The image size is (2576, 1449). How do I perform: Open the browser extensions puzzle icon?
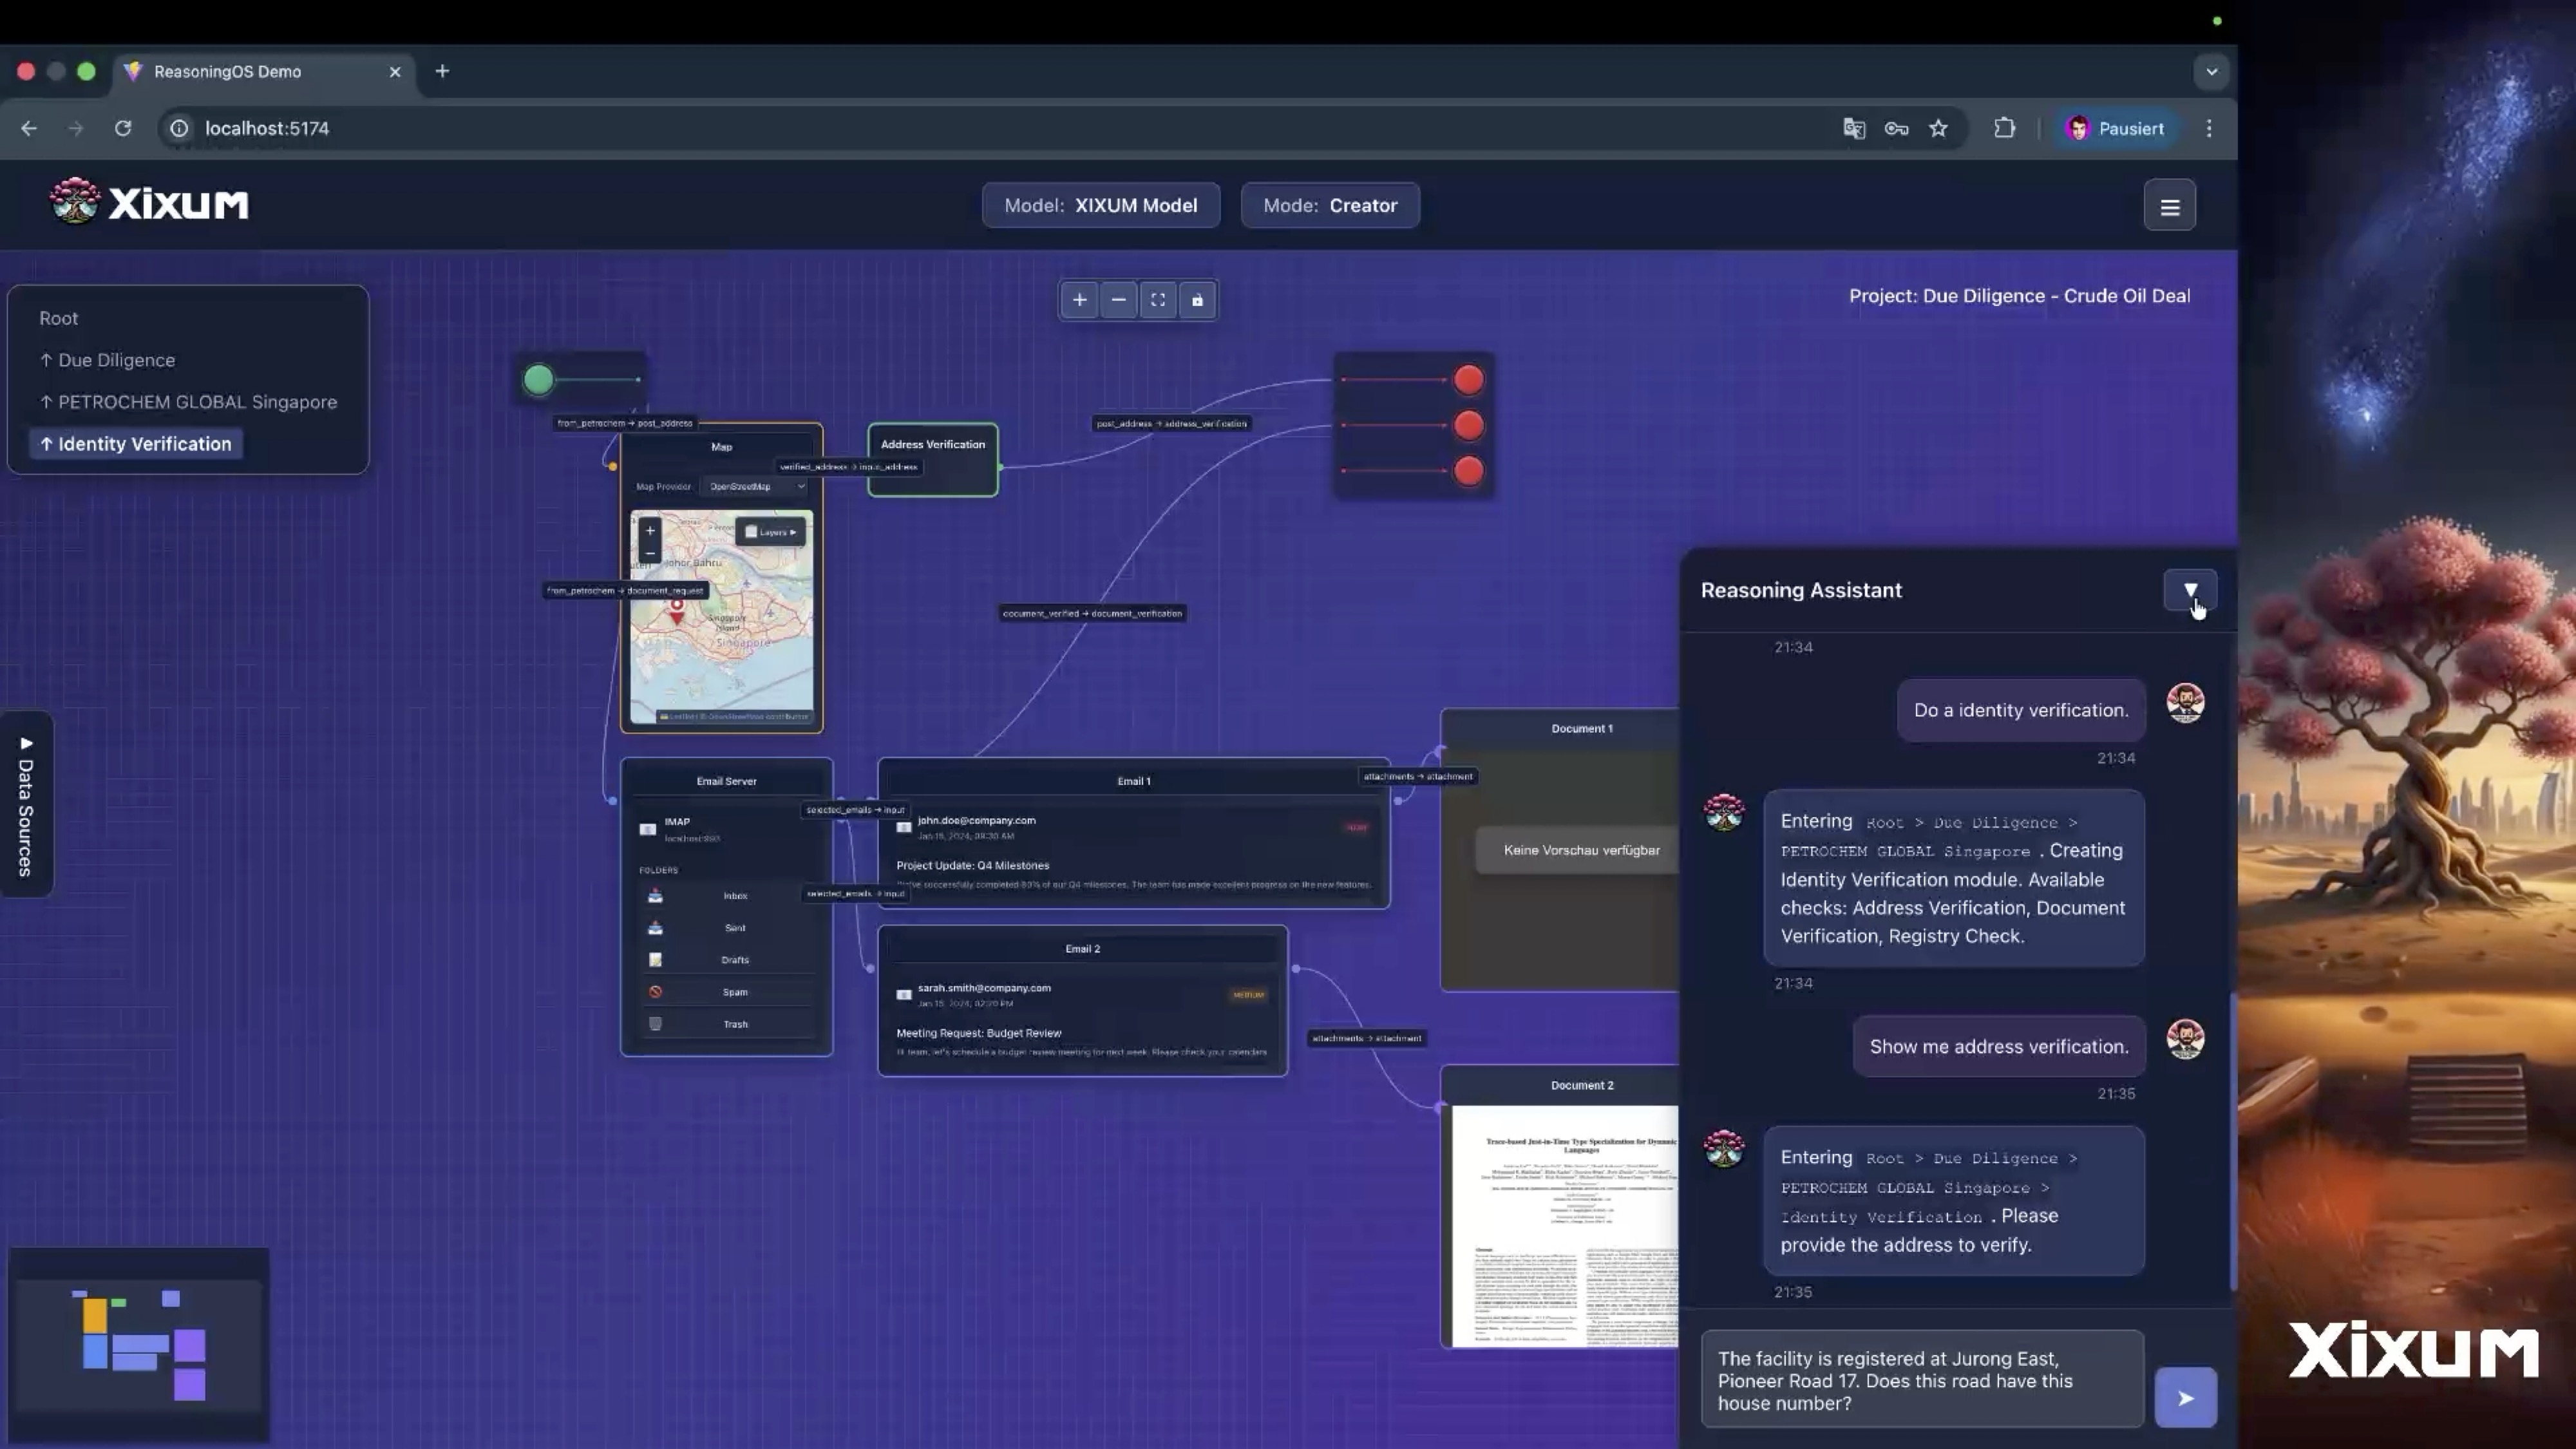pyautogui.click(x=2004, y=128)
